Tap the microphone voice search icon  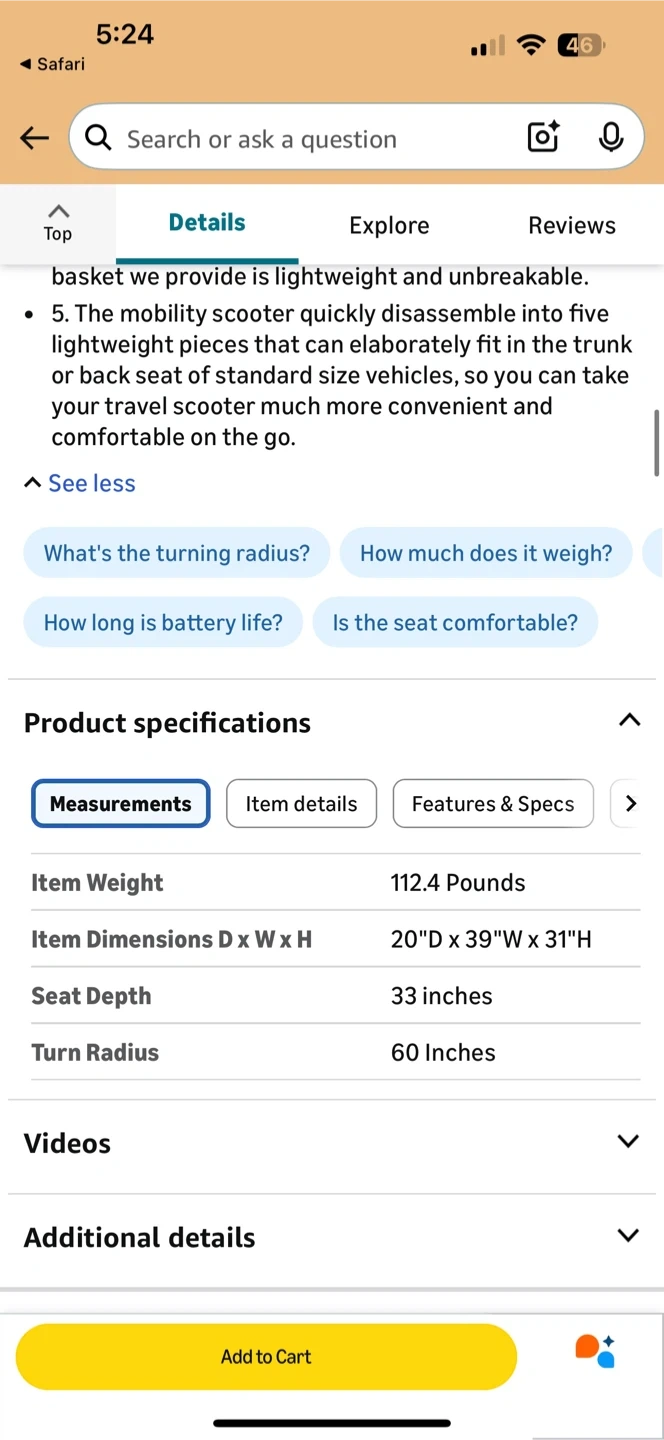pos(610,137)
